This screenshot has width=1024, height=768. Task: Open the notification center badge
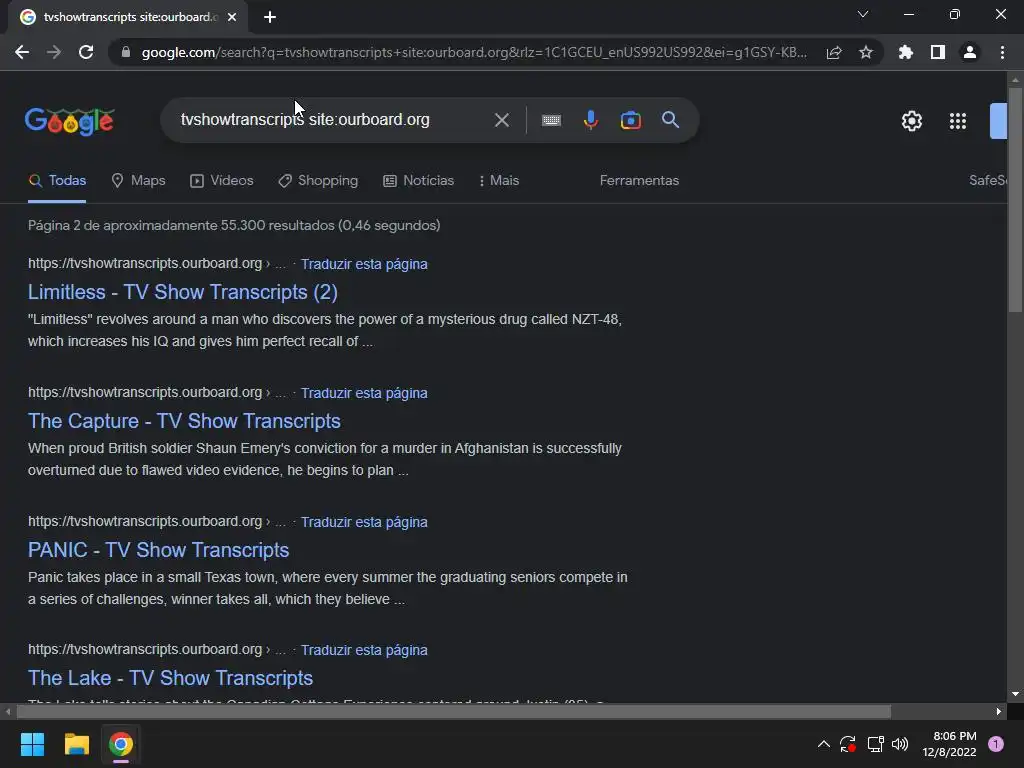(995, 744)
